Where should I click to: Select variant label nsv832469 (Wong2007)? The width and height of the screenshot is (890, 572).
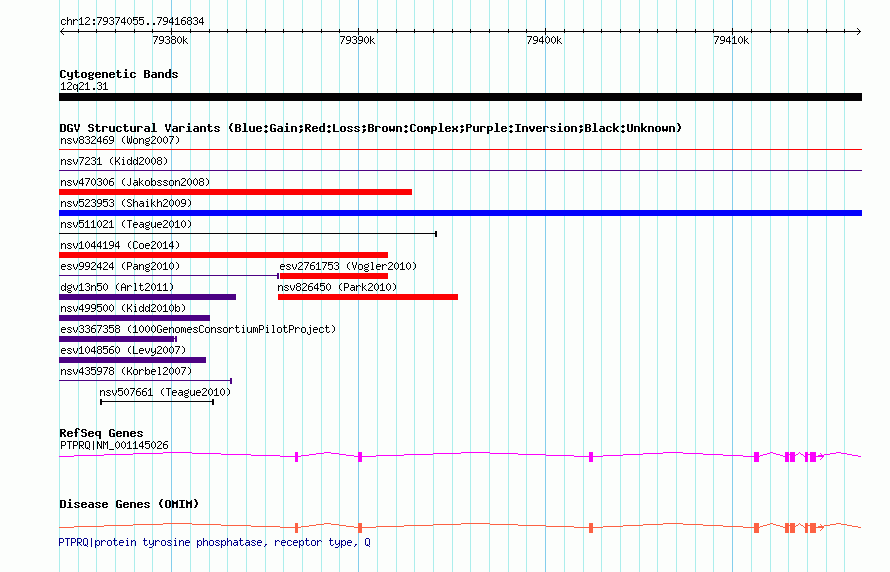point(120,140)
